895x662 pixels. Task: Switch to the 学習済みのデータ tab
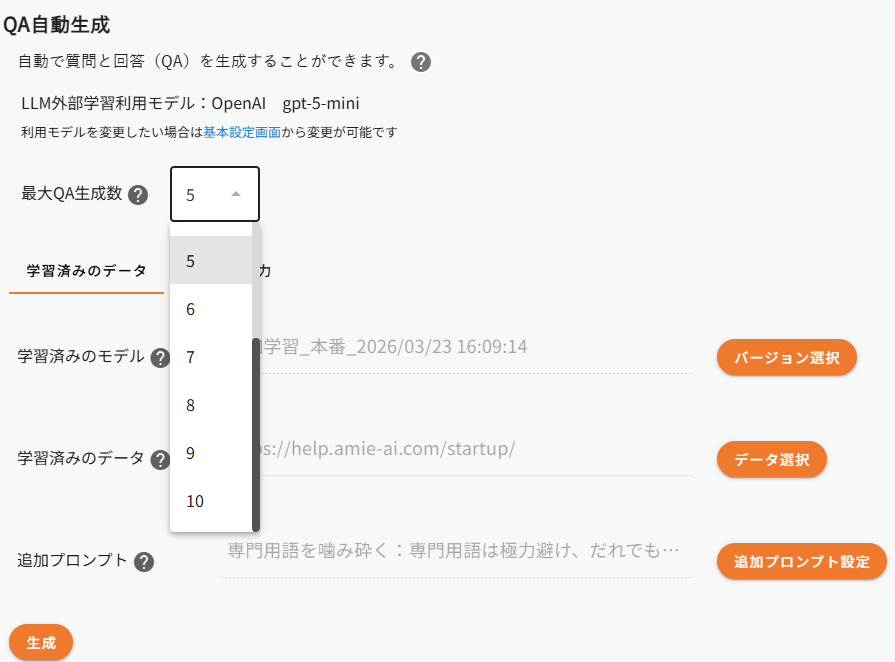pos(86,271)
